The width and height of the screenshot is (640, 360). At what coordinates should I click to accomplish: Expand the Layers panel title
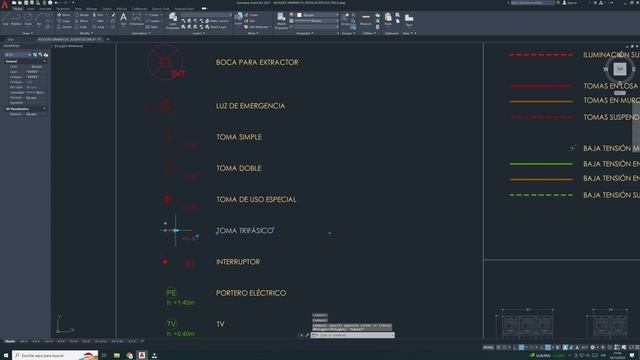(198, 33)
